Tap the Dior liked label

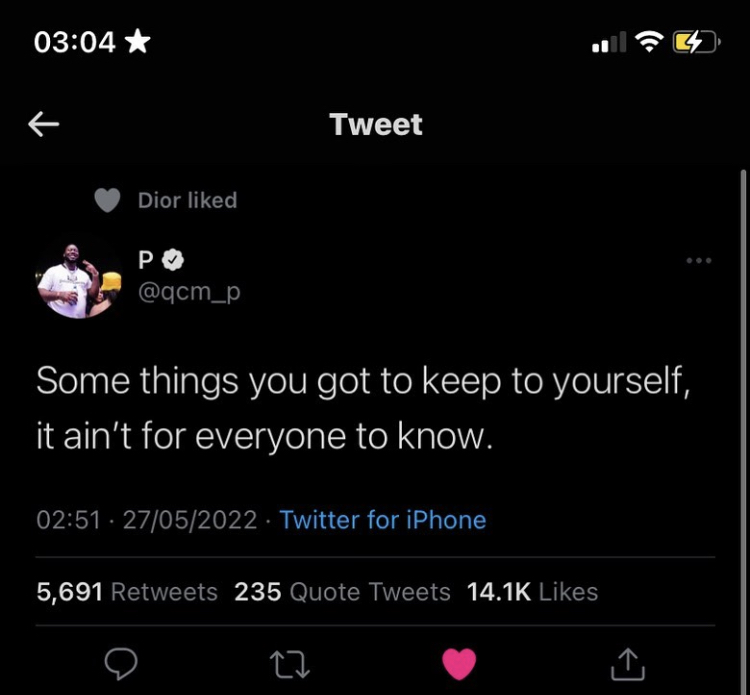pos(187,200)
